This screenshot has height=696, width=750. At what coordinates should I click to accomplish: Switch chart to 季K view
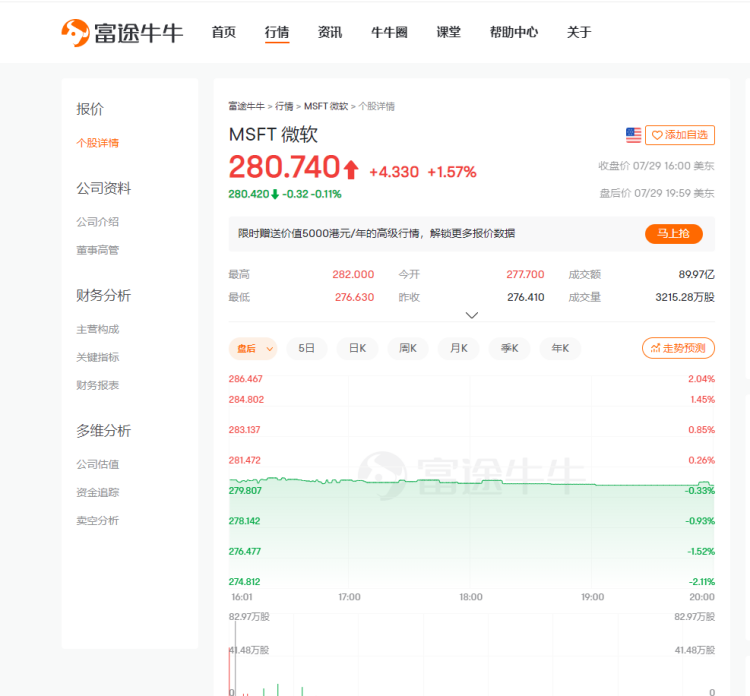[x=509, y=348]
